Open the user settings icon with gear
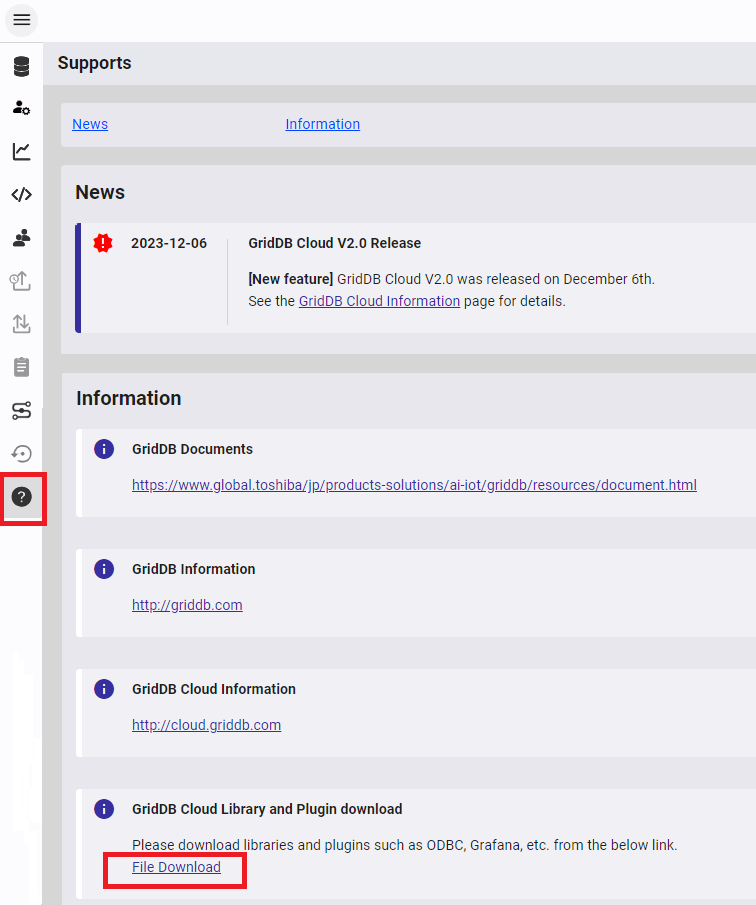The height and width of the screenshot is (905, 756). [21, 108]
